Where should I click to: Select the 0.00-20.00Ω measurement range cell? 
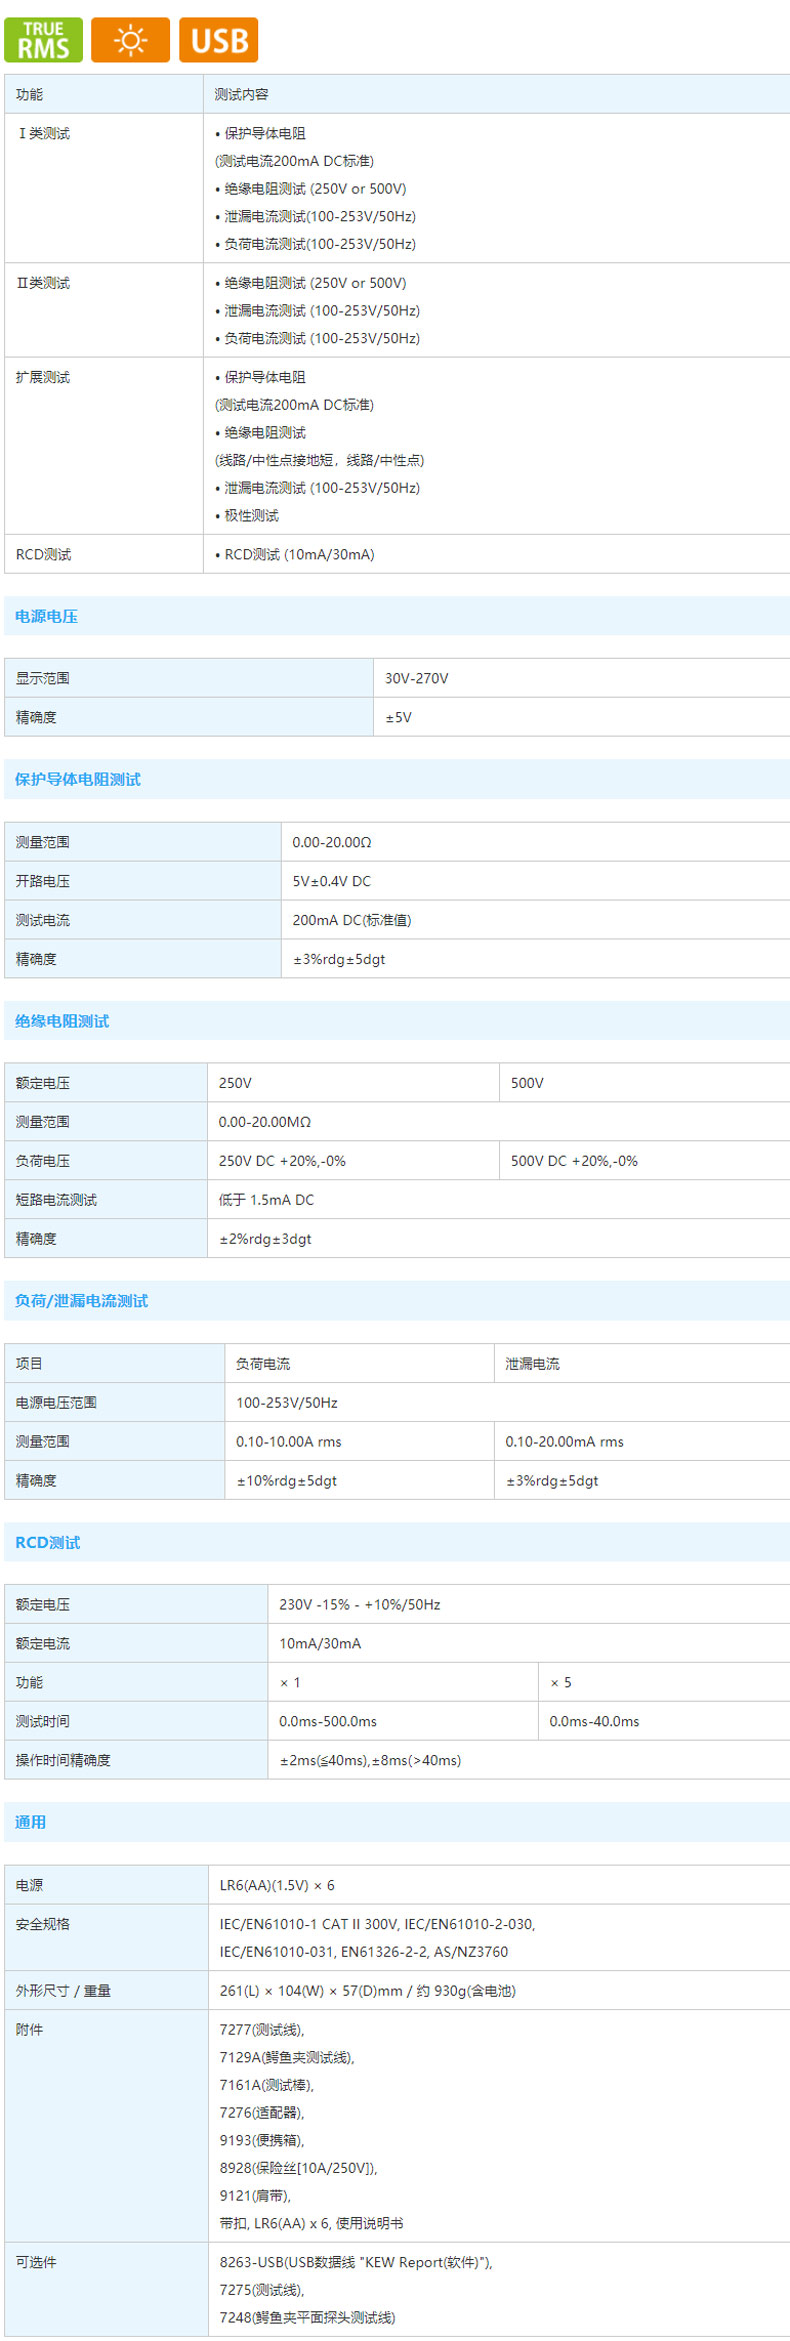click(331, 842)
